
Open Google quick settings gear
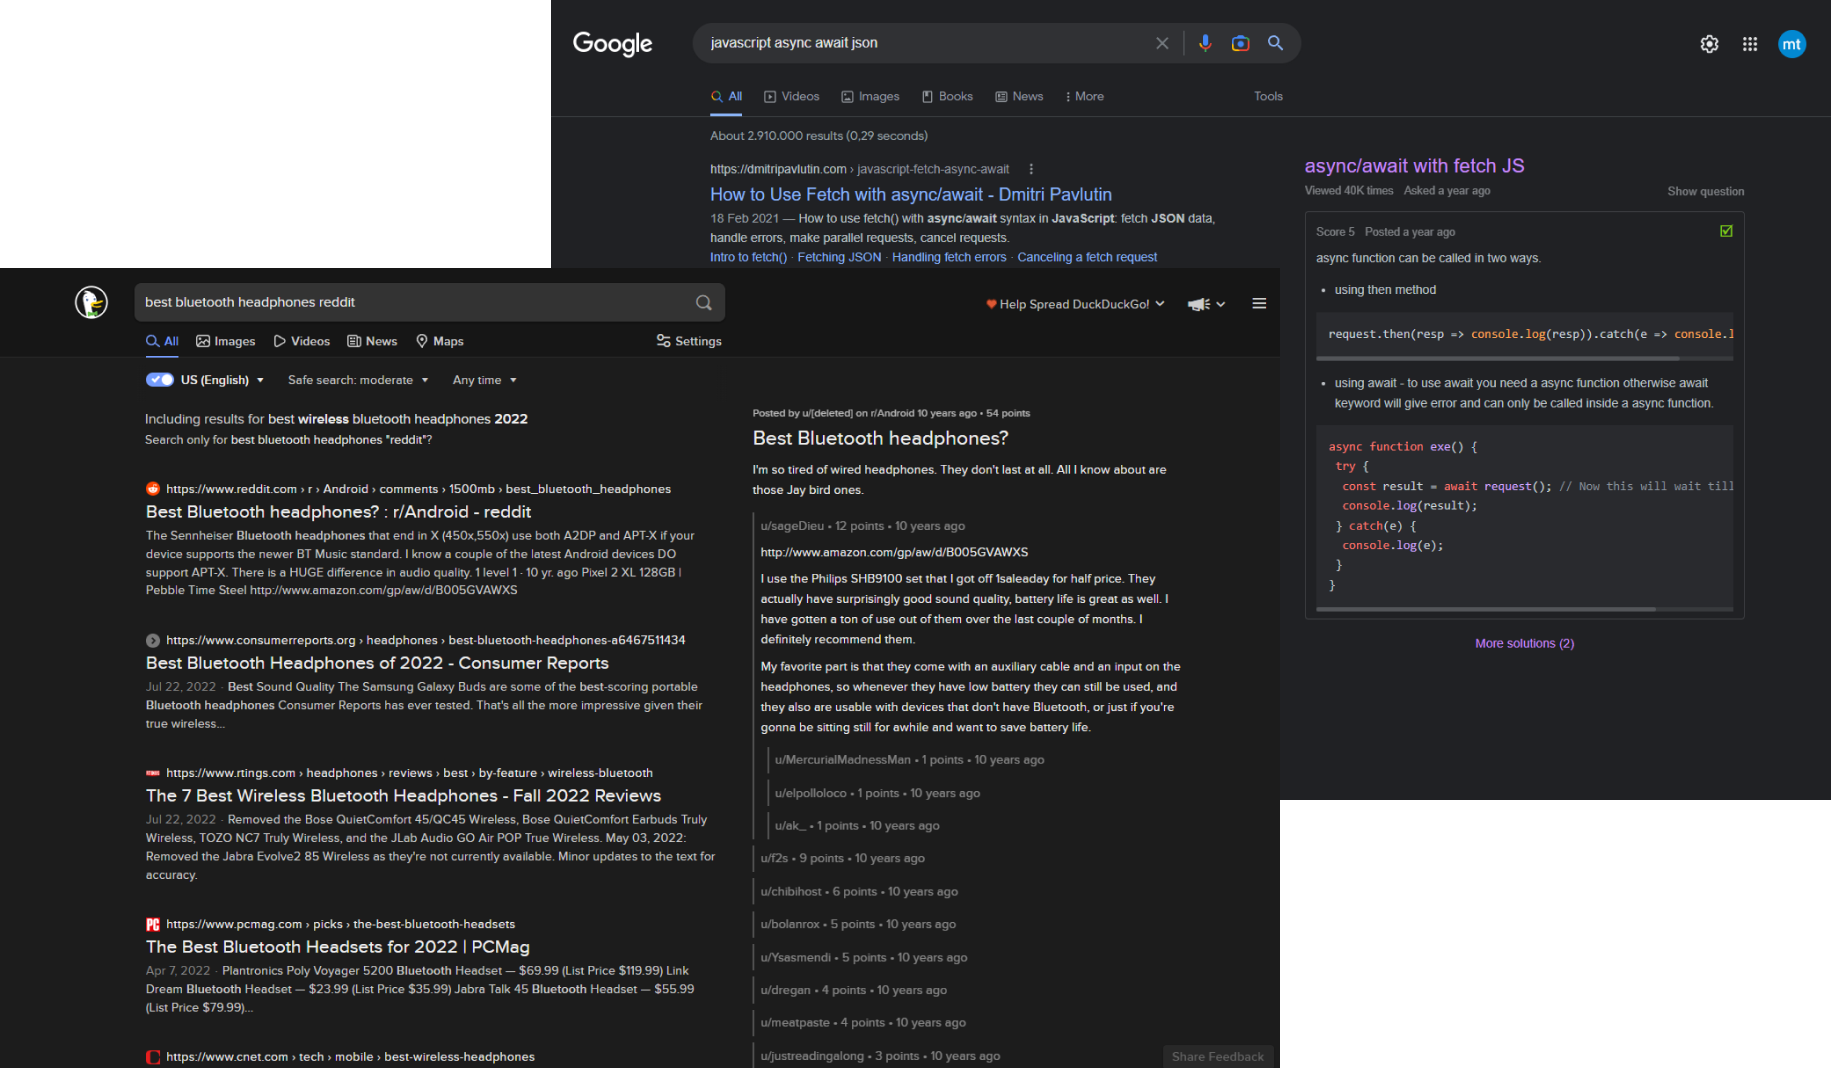point(1709,44)
